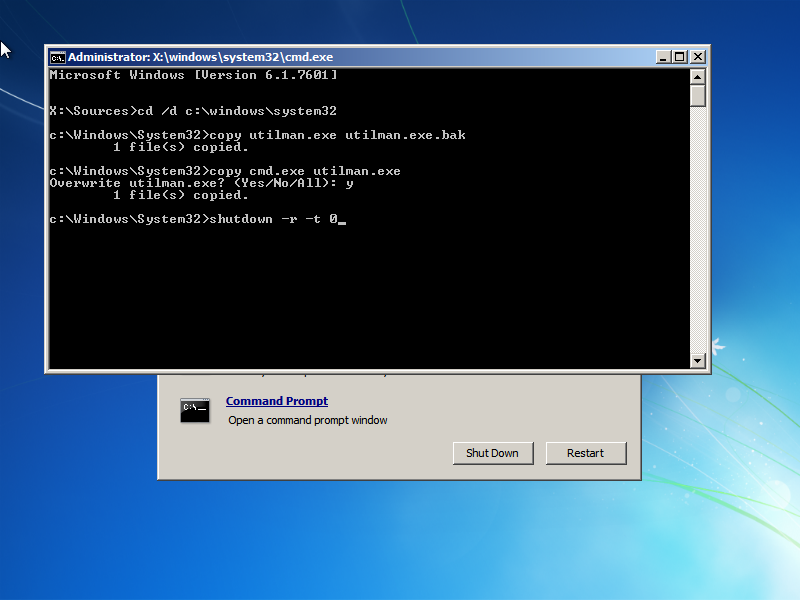The image size is (800, 600).
Task: Open the cmd.exe system menu icon
Action: [x=60, y=57]
